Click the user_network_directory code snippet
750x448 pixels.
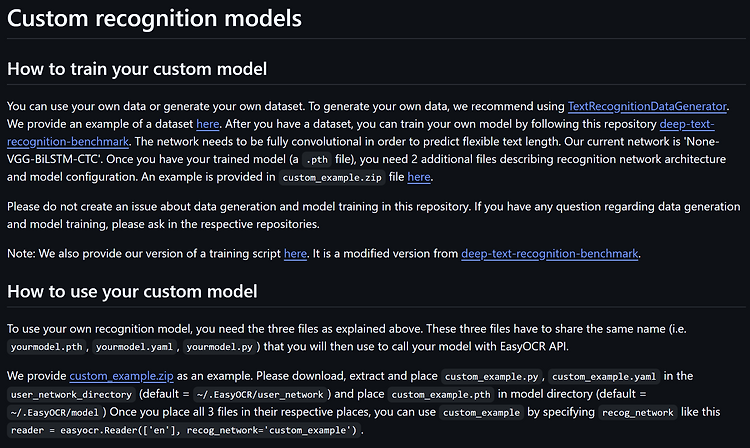[71, 394]
